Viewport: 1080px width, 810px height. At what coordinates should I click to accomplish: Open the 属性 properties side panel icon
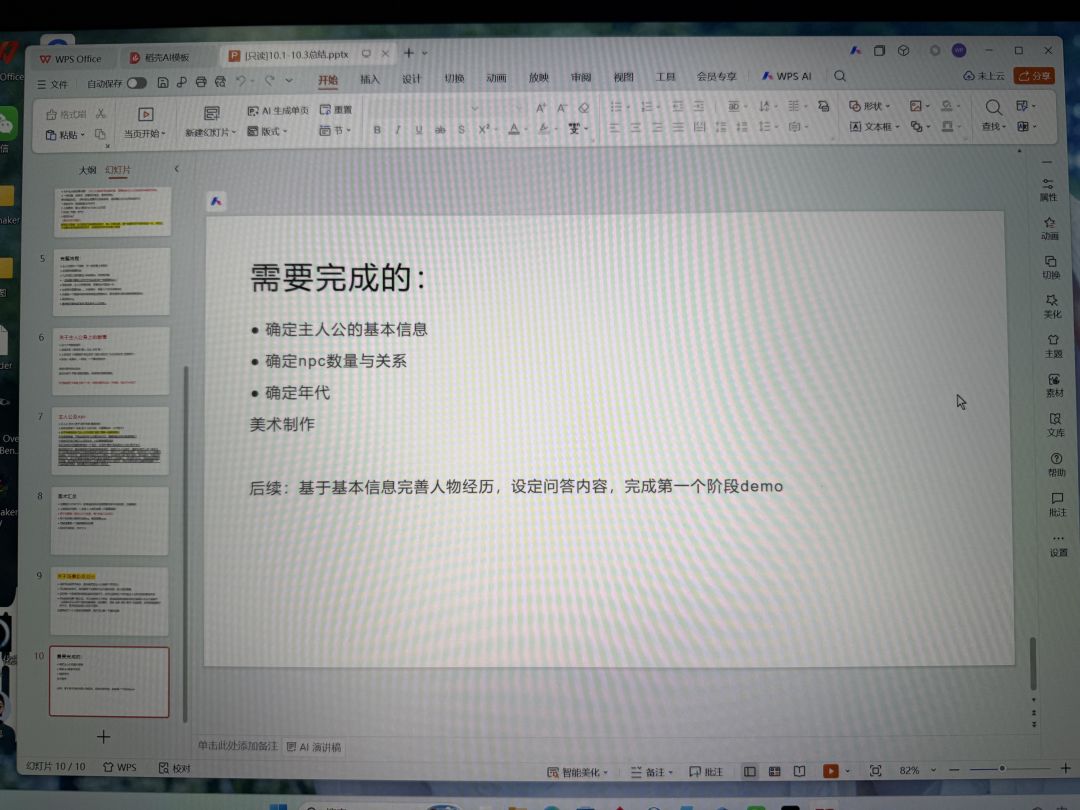(1048, 189)
